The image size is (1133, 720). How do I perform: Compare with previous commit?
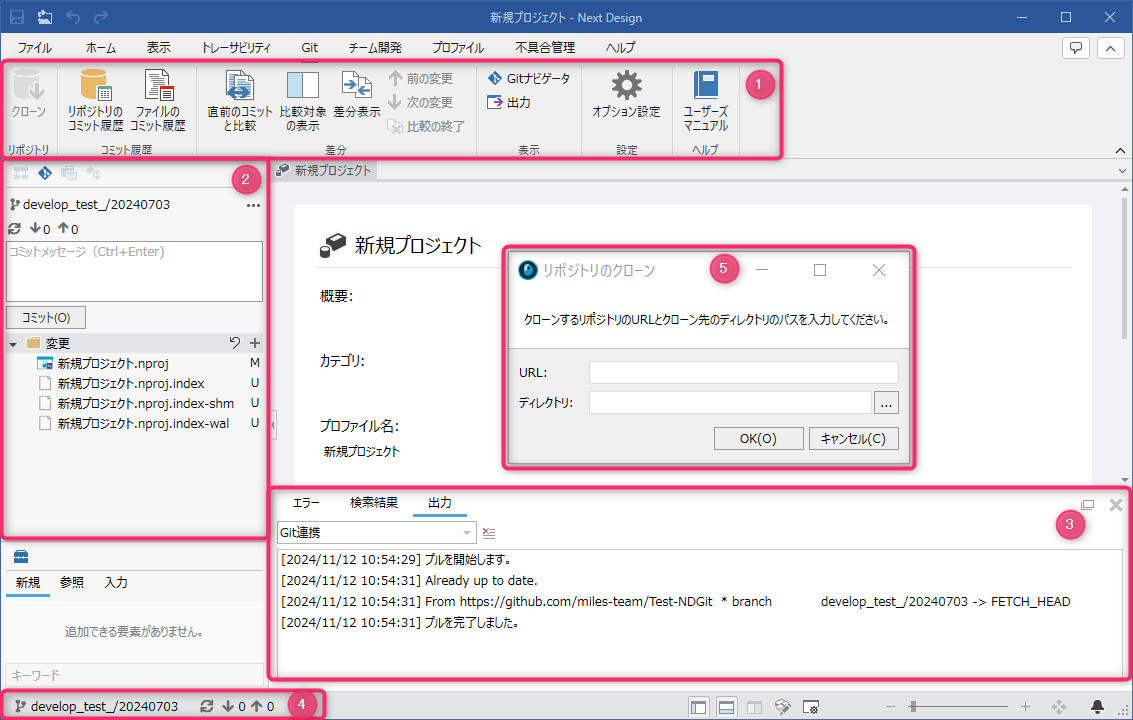click(x=239, y=100)
